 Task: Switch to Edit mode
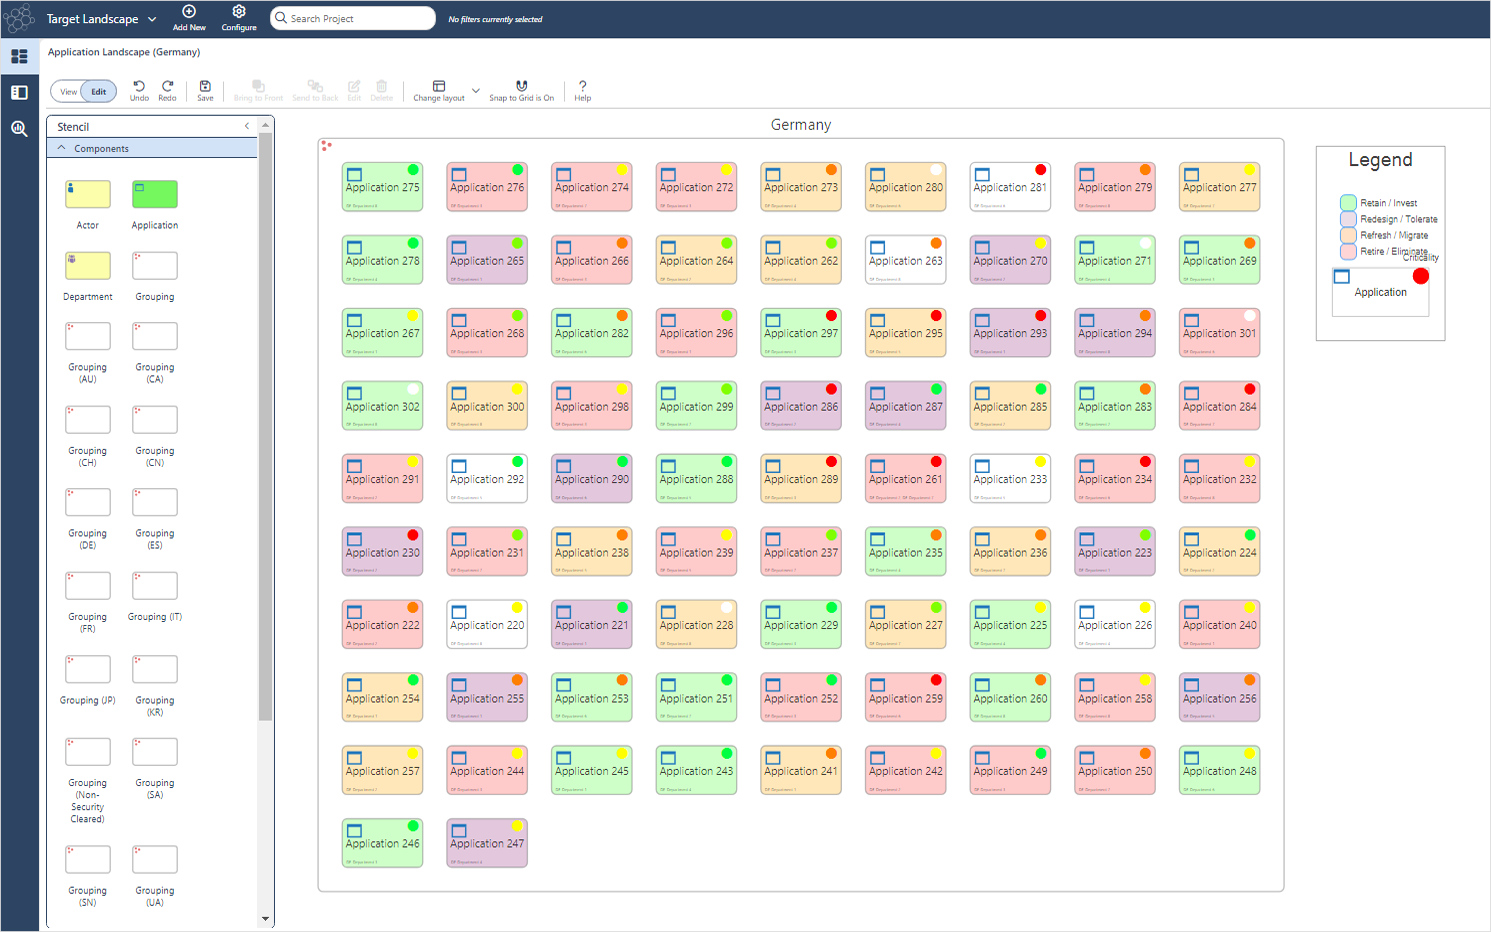(x=97, y=90)
